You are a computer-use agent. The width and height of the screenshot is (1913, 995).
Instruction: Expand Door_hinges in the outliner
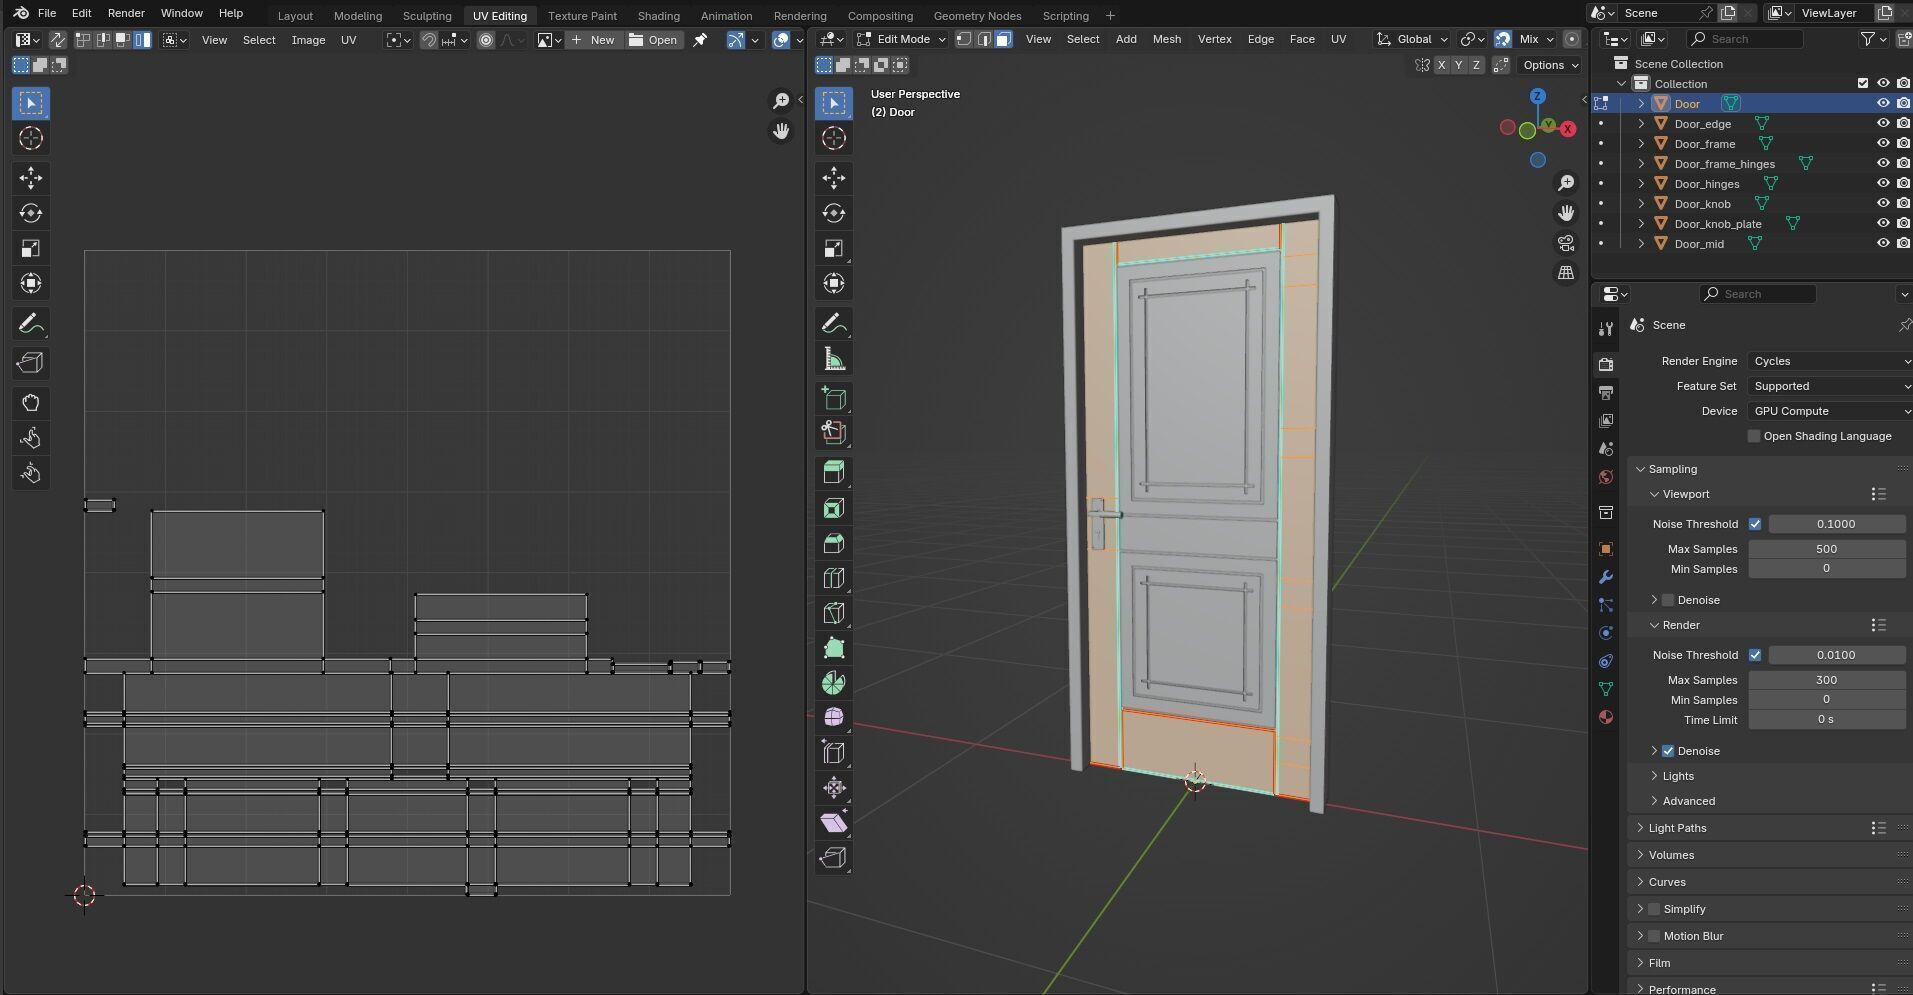(1641, 184)
